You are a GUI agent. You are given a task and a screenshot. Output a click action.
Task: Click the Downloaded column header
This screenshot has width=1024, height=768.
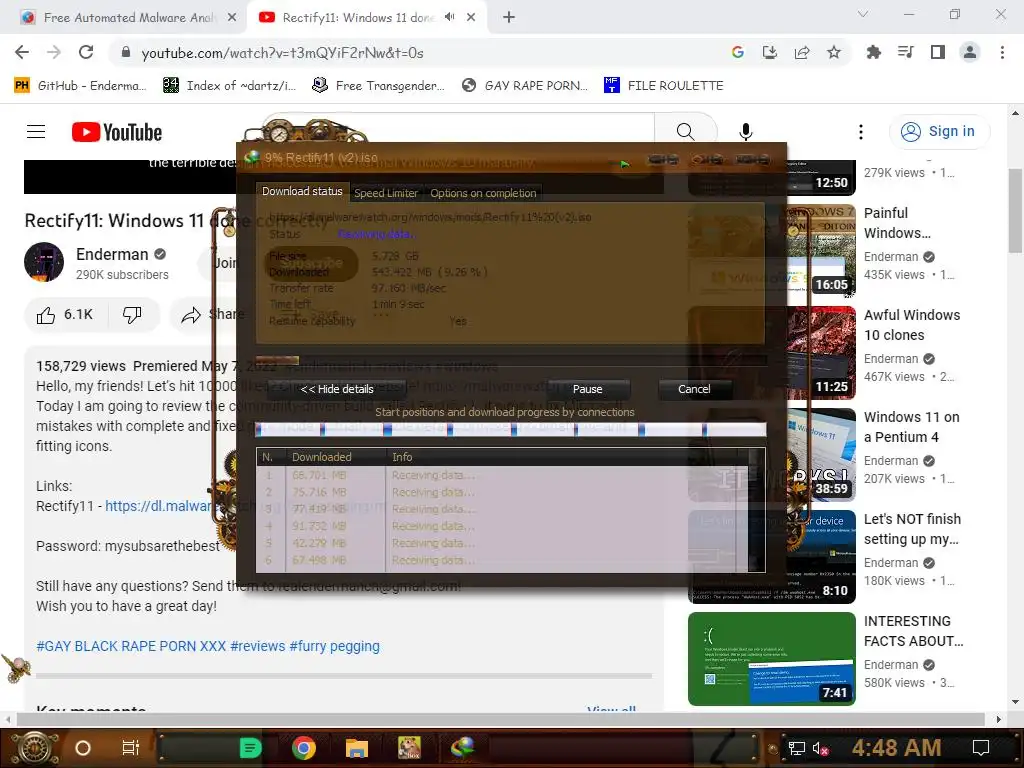(x=336, y=457)
